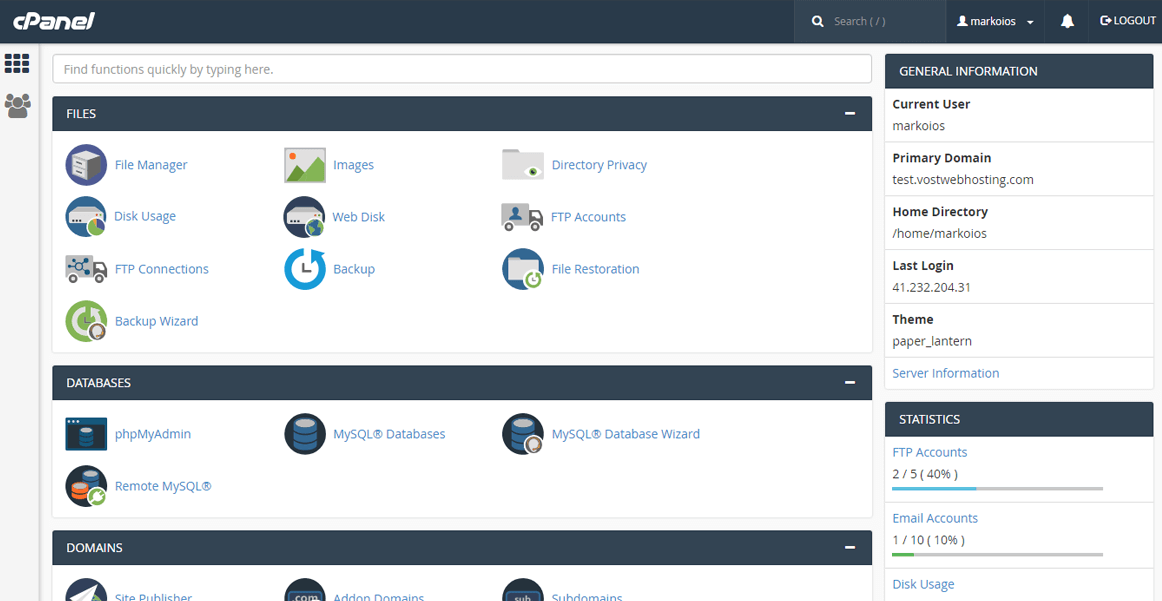Open the Site Publisher paper plane icon
Screen dimensions: 1162x601
[86, 591]
